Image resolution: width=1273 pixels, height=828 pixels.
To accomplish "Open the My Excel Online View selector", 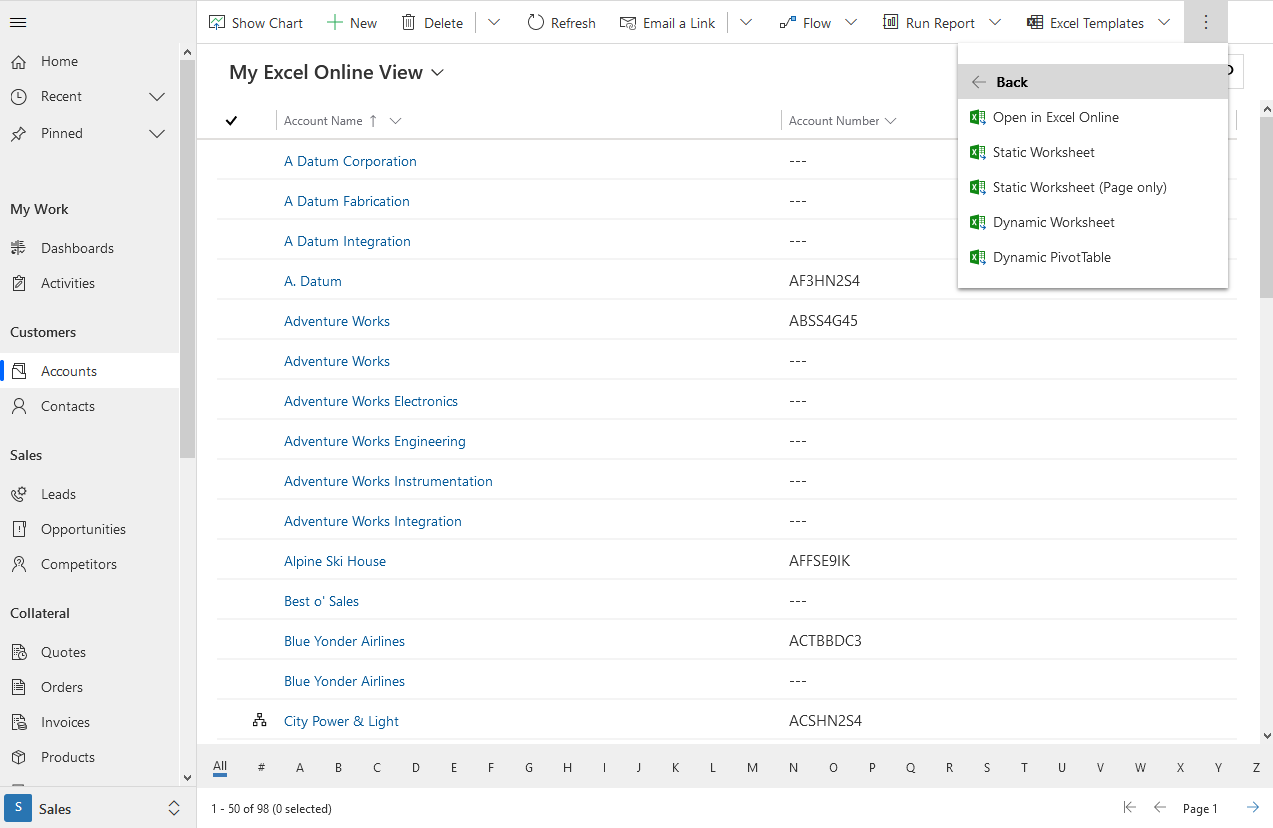I will point(337,72).
